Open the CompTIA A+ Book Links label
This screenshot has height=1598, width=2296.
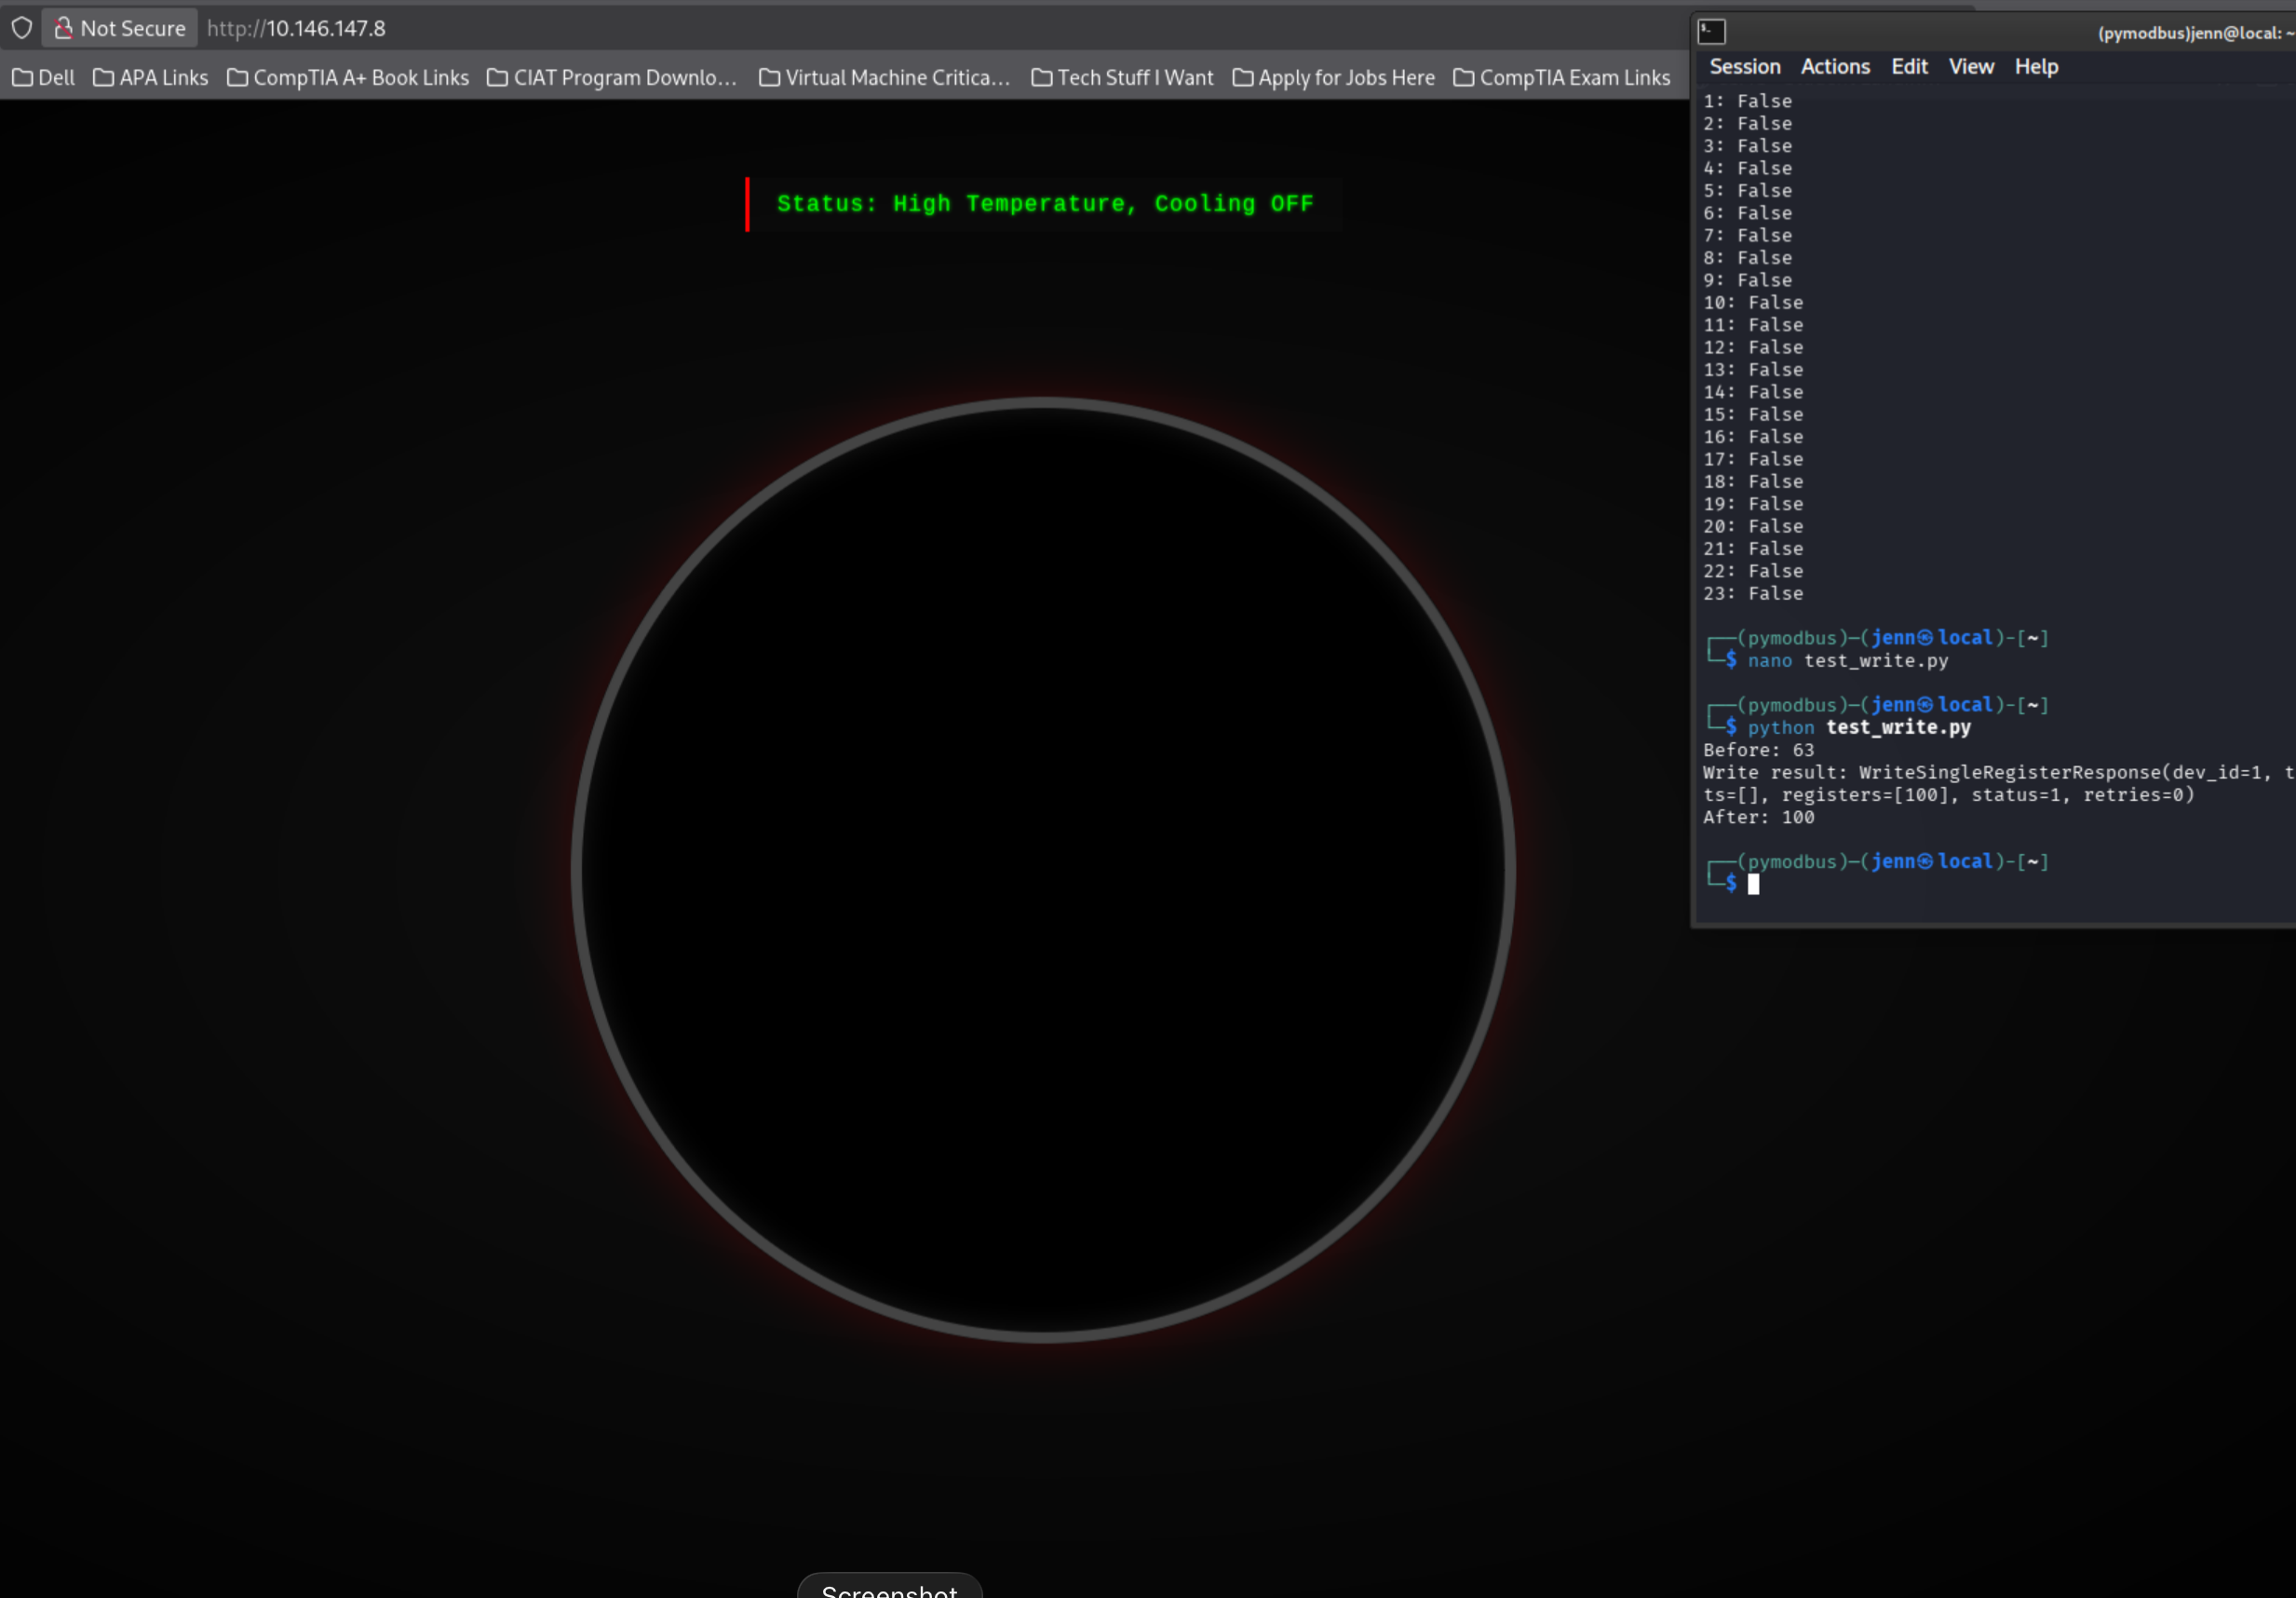361,77
